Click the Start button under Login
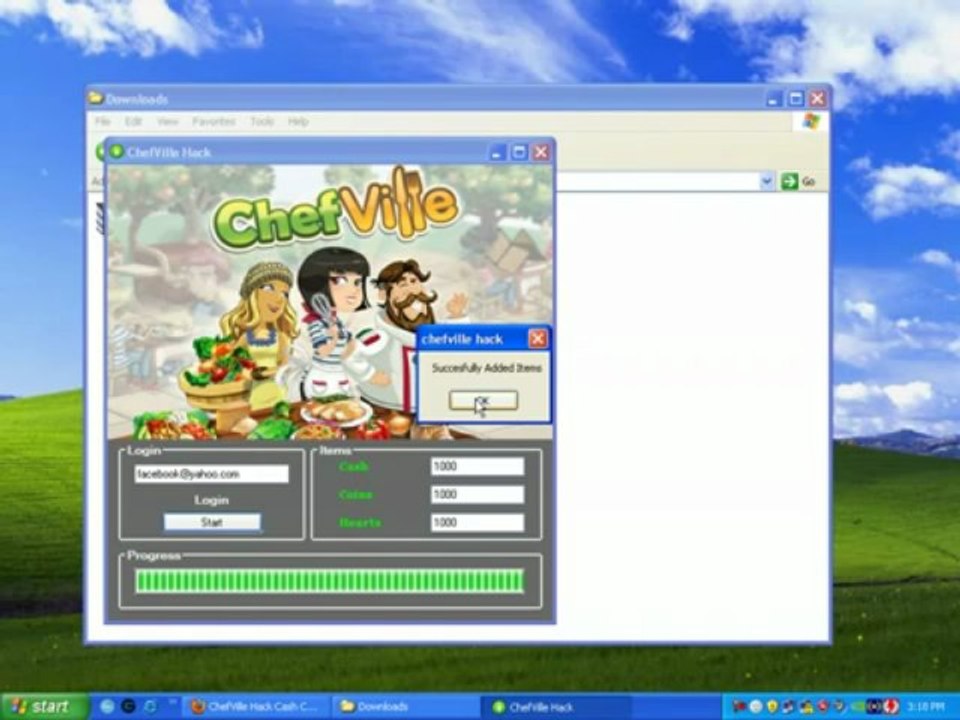This screenshot has height=720, width=960. click(x=212, y=522)
